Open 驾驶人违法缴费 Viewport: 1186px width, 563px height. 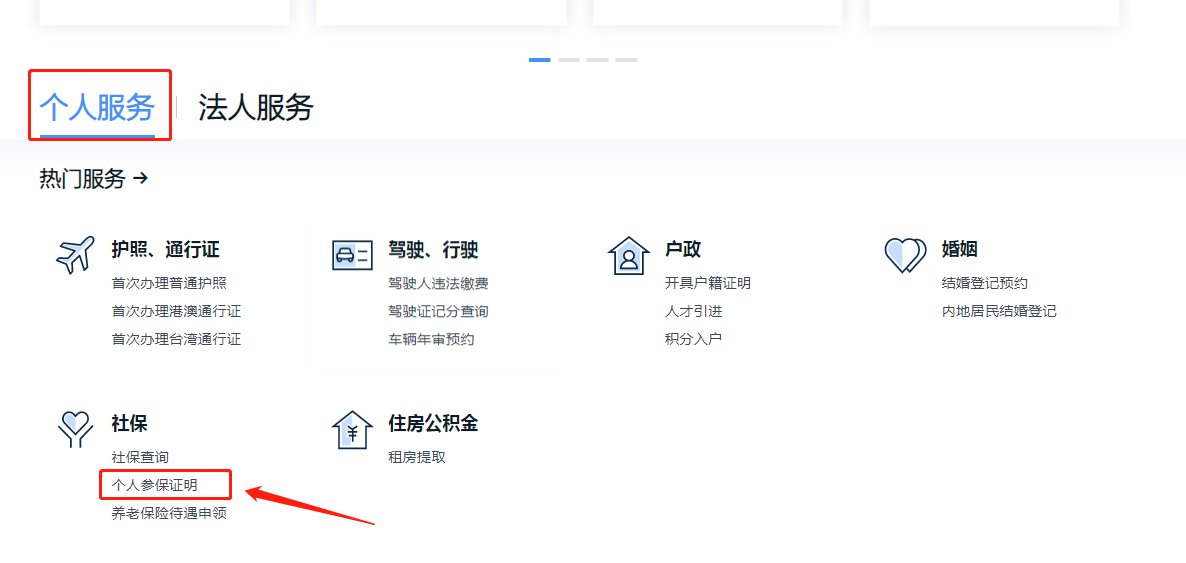coord(438,284)
